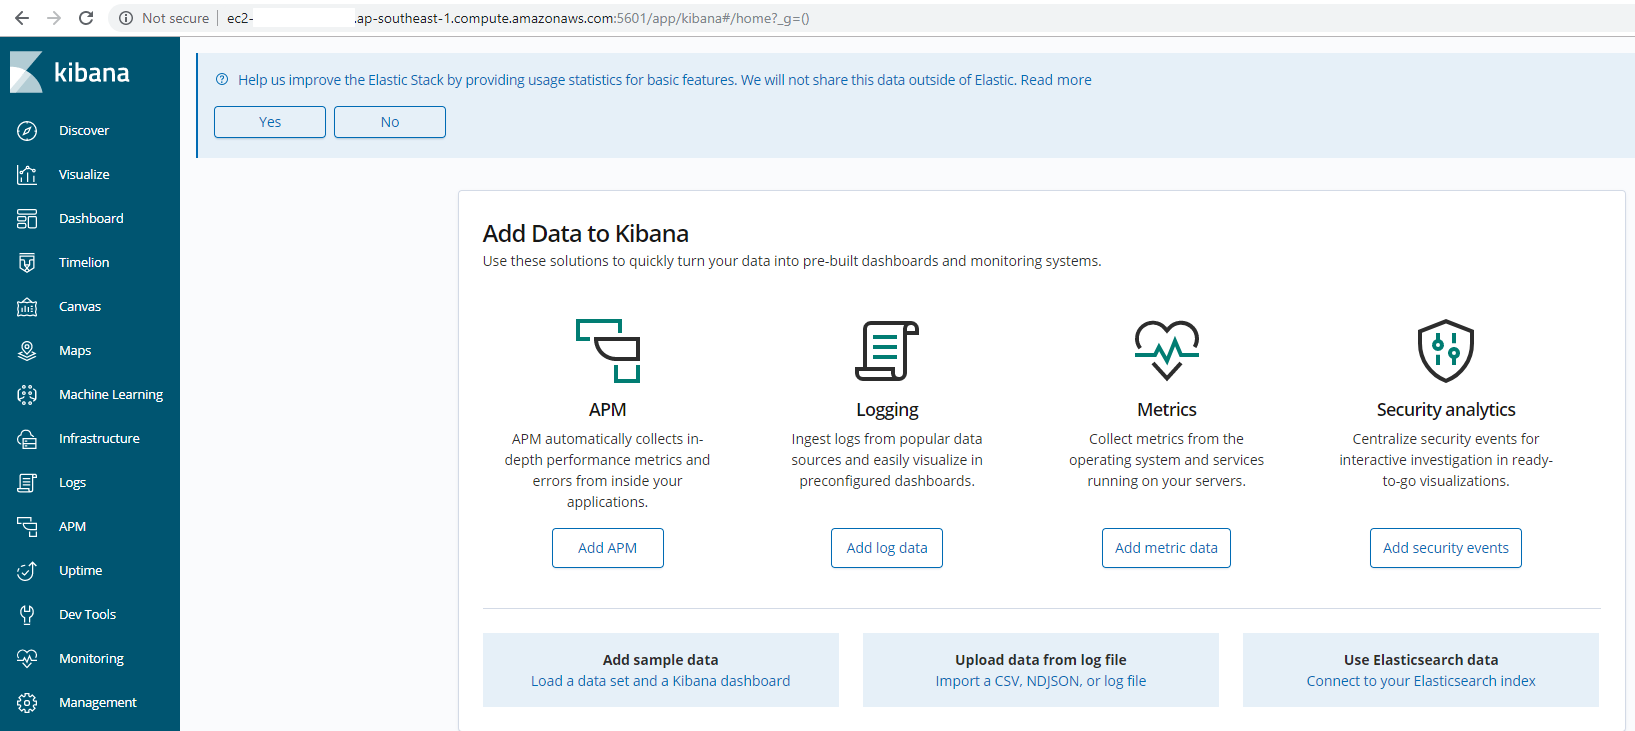
Task: Select Machine Learning in the sidebar
Action: point(111,395)
